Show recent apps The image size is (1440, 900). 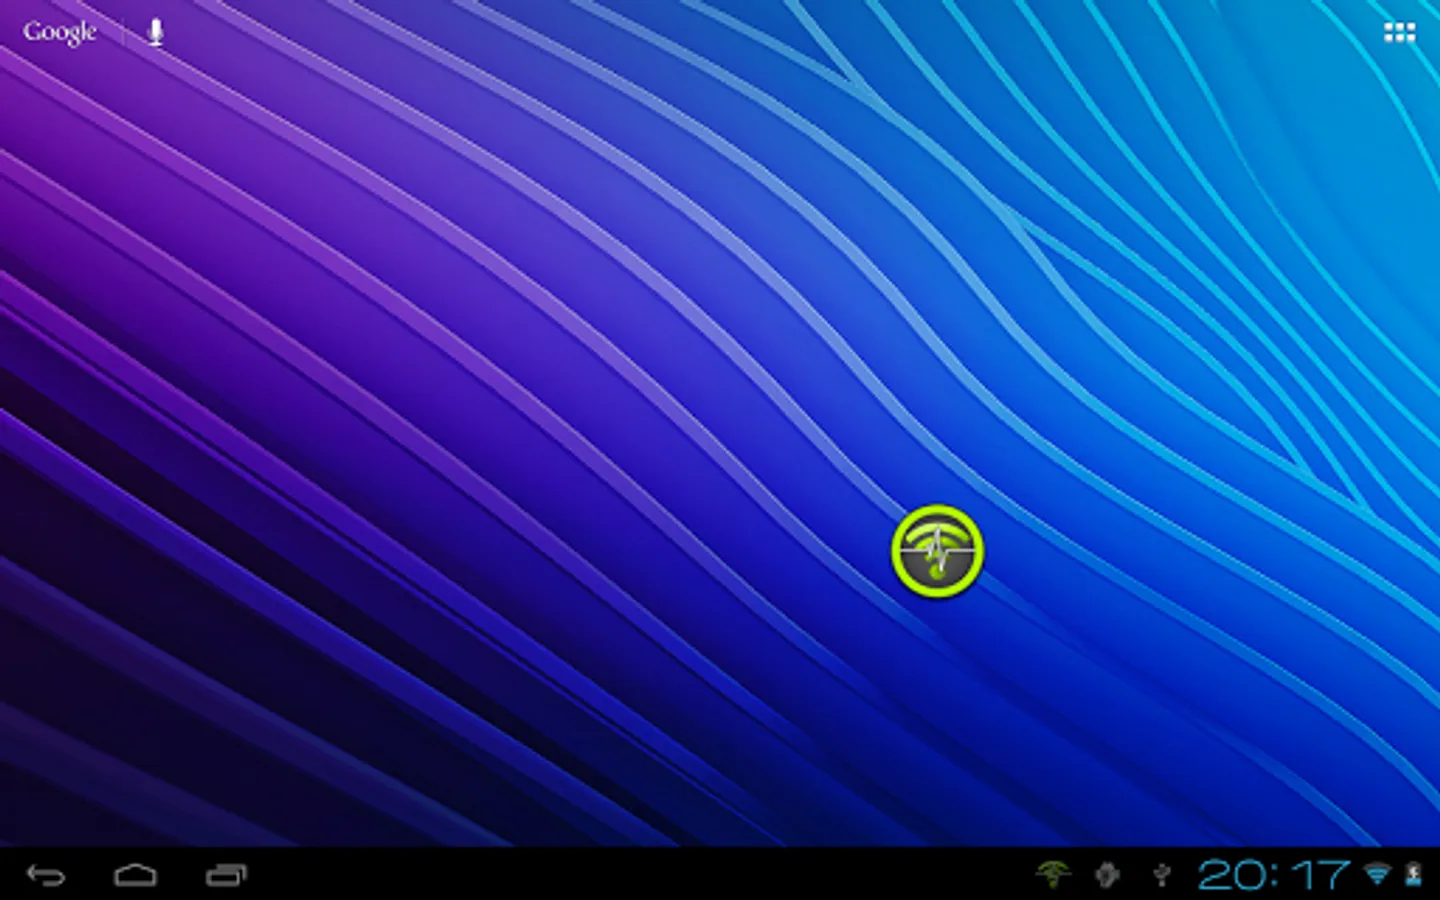click(x=226, y=875)
